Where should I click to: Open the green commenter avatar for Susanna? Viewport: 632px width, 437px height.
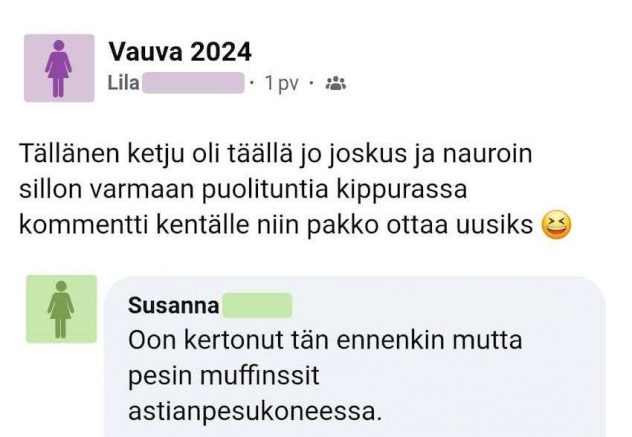click(61, 309)
